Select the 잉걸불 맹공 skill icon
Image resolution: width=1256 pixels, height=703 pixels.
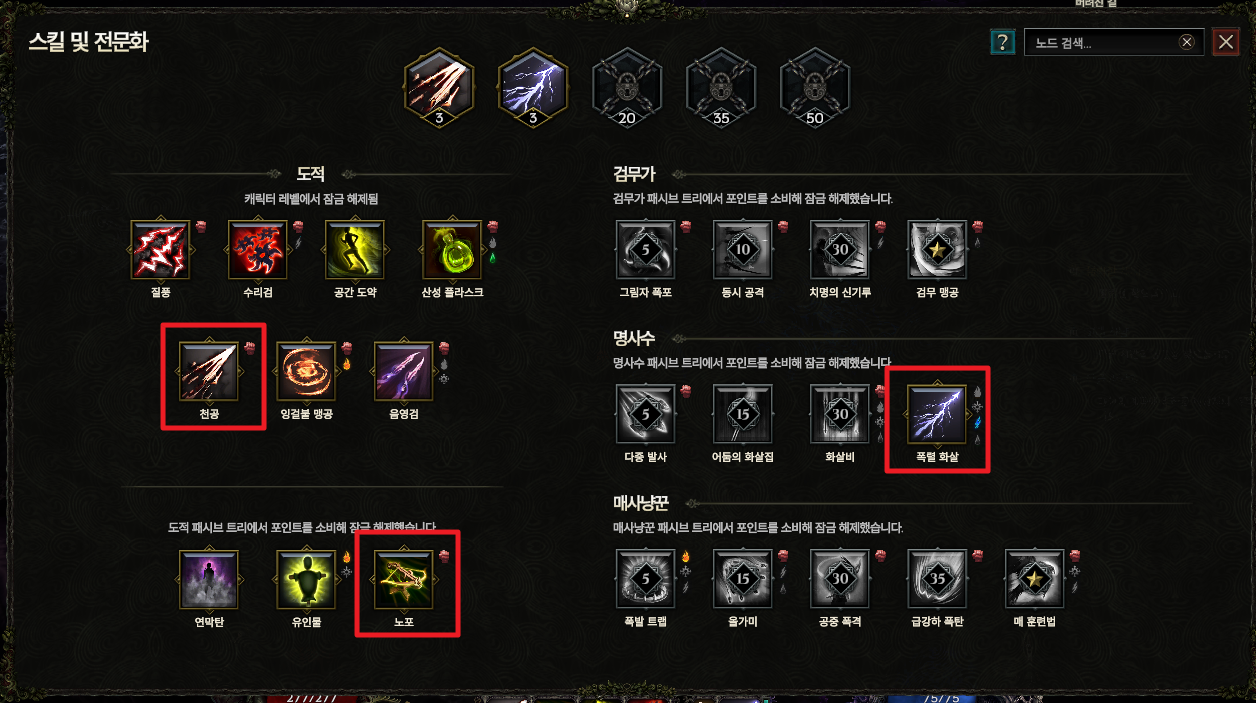pos(307,371)
